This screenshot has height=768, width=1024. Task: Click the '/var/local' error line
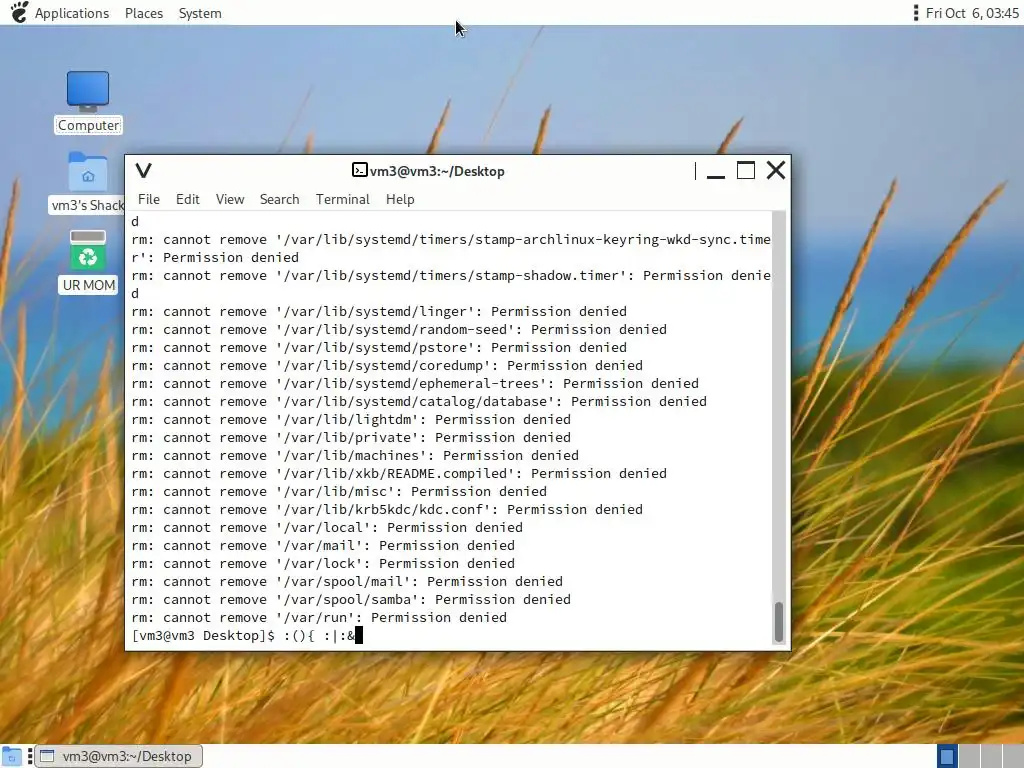tap(327, 527)
